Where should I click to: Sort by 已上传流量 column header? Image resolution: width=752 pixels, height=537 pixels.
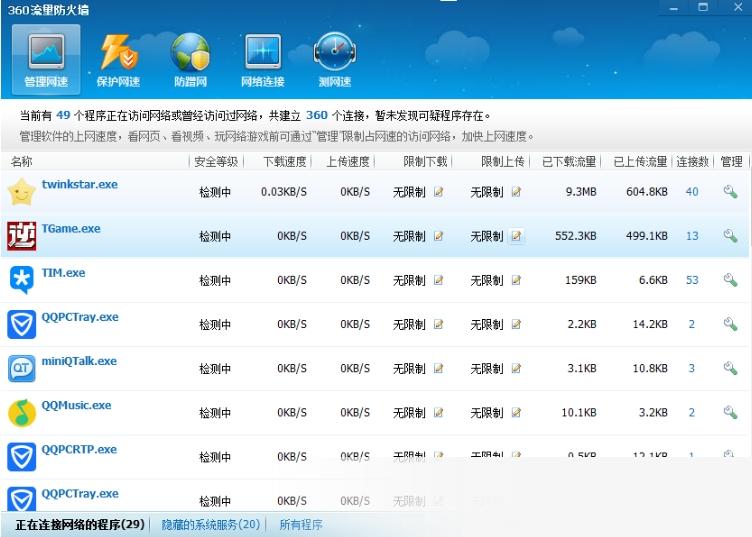click(640, 162)
